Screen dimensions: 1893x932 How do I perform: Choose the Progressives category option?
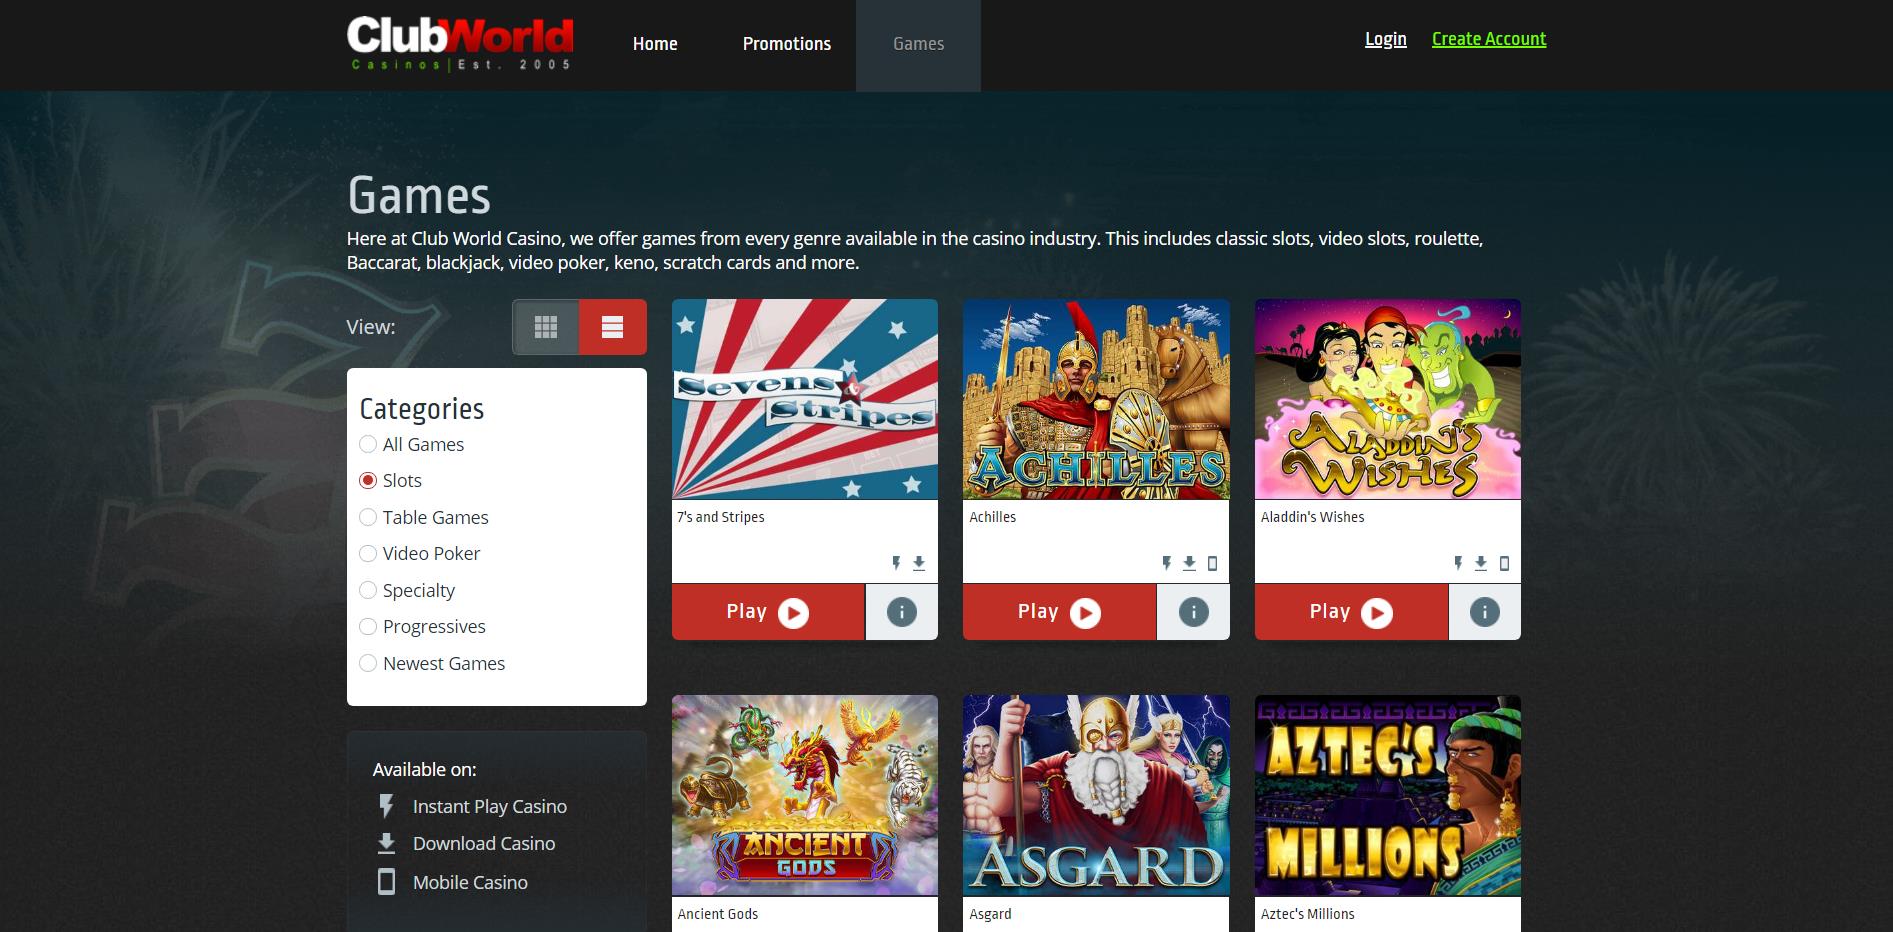368,627
